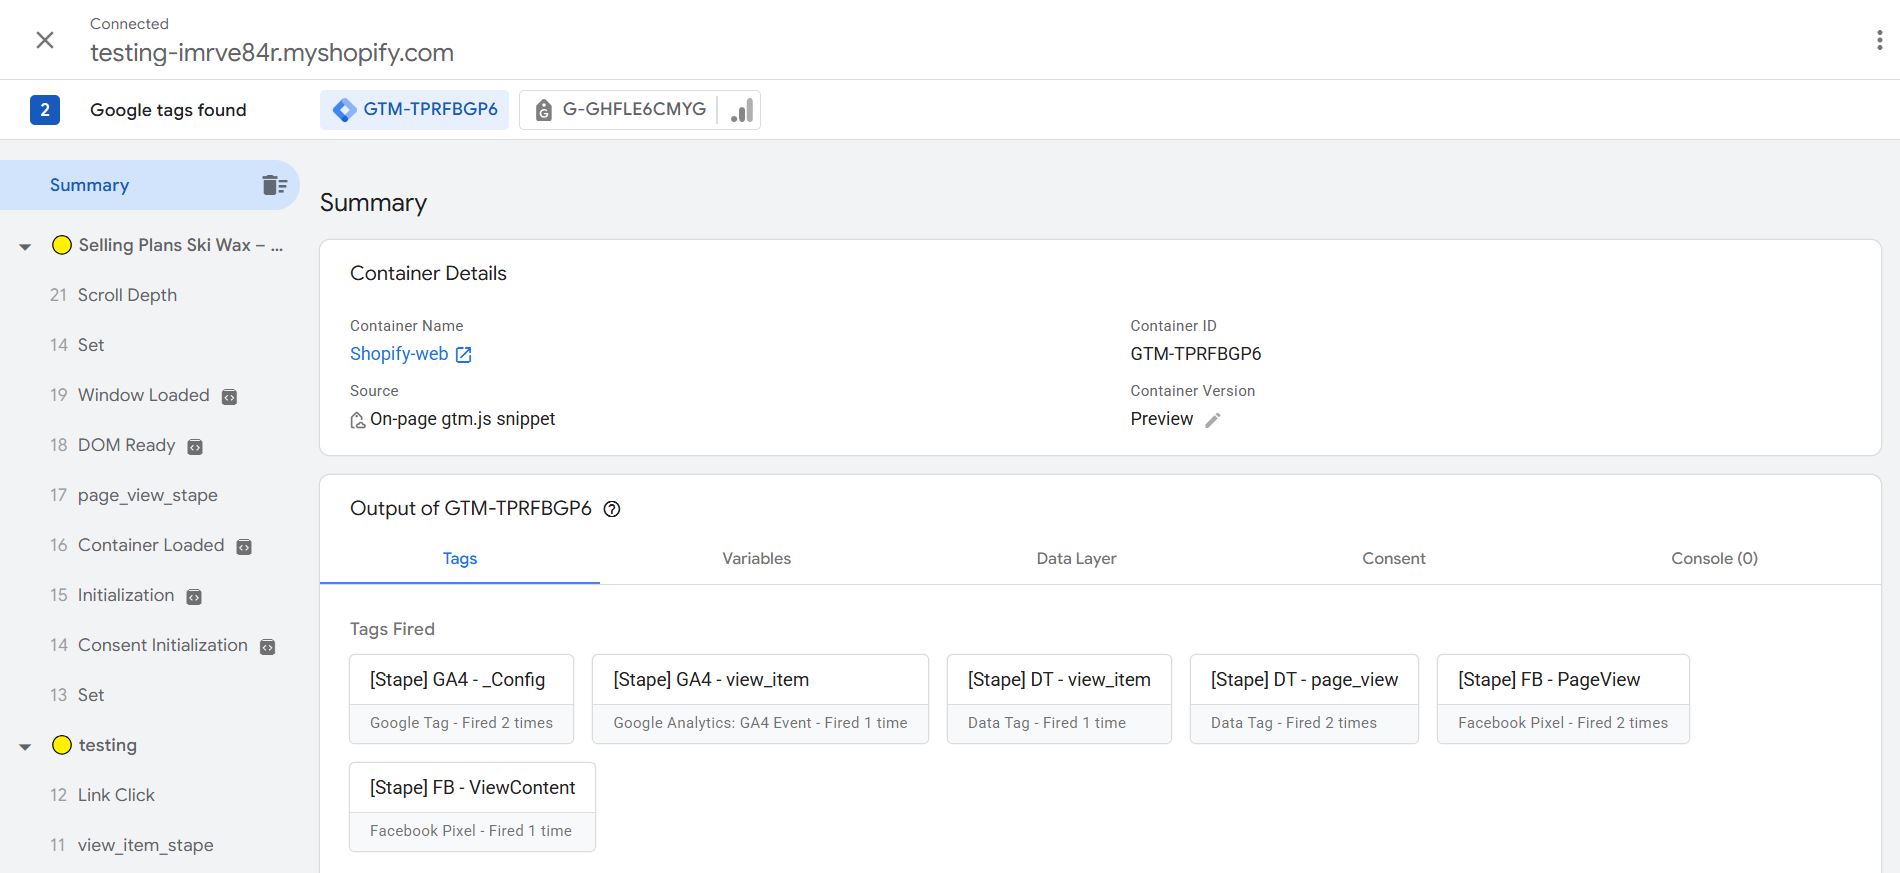Click the GTM-TPRFBGP6 Container ID value
The width and height of the screenshot is (1900, 873).
pyautogui.click(x=1195, y=354)
